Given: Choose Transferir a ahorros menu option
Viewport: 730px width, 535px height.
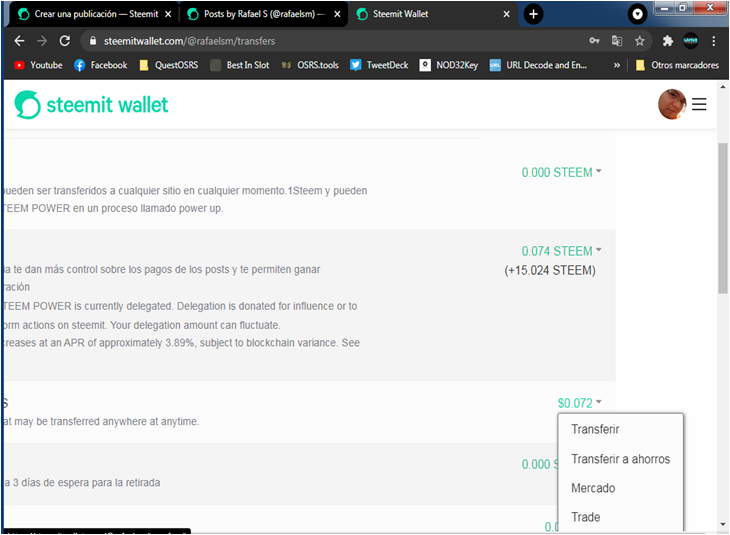Looking at the screenshot, I should [621, 459].
